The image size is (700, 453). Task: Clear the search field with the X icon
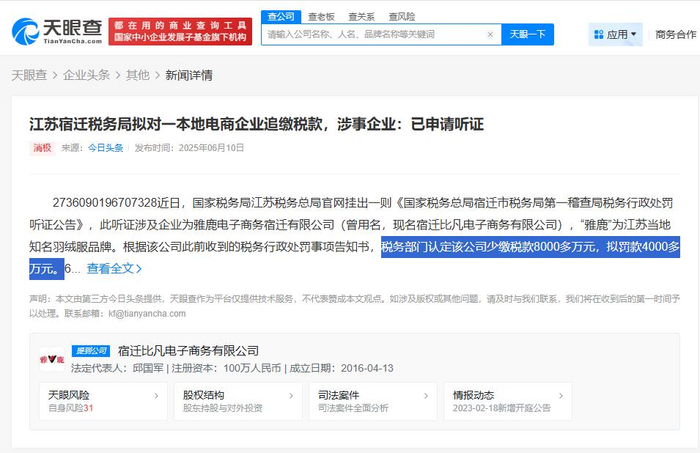pyautogui.click(x=490, y=34)
